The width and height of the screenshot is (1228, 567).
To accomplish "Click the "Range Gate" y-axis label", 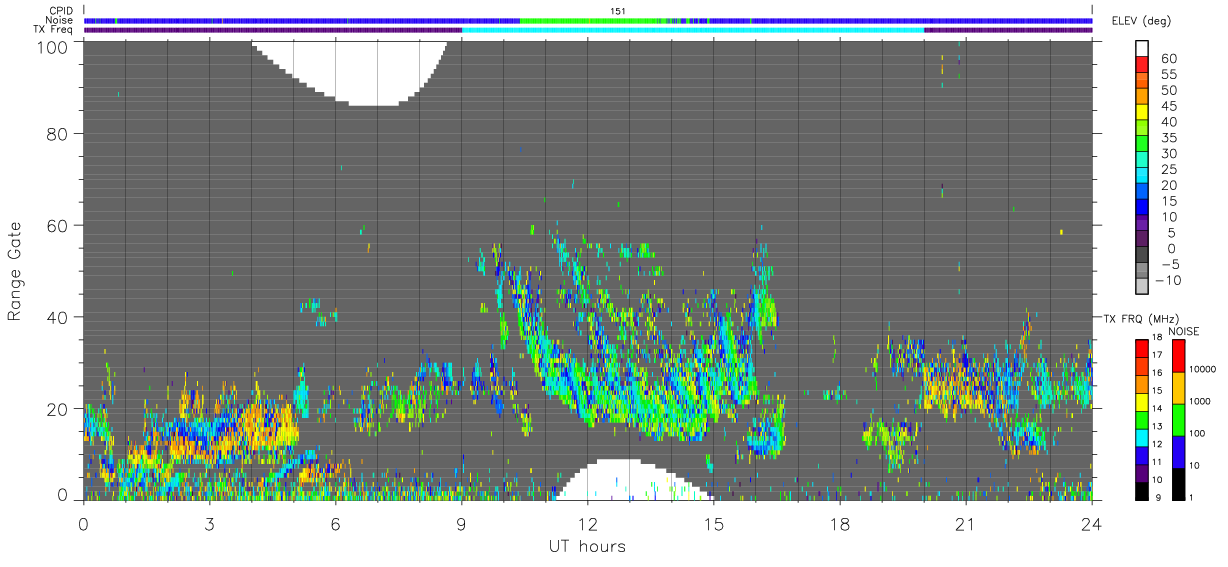I will tap(15, 271).
